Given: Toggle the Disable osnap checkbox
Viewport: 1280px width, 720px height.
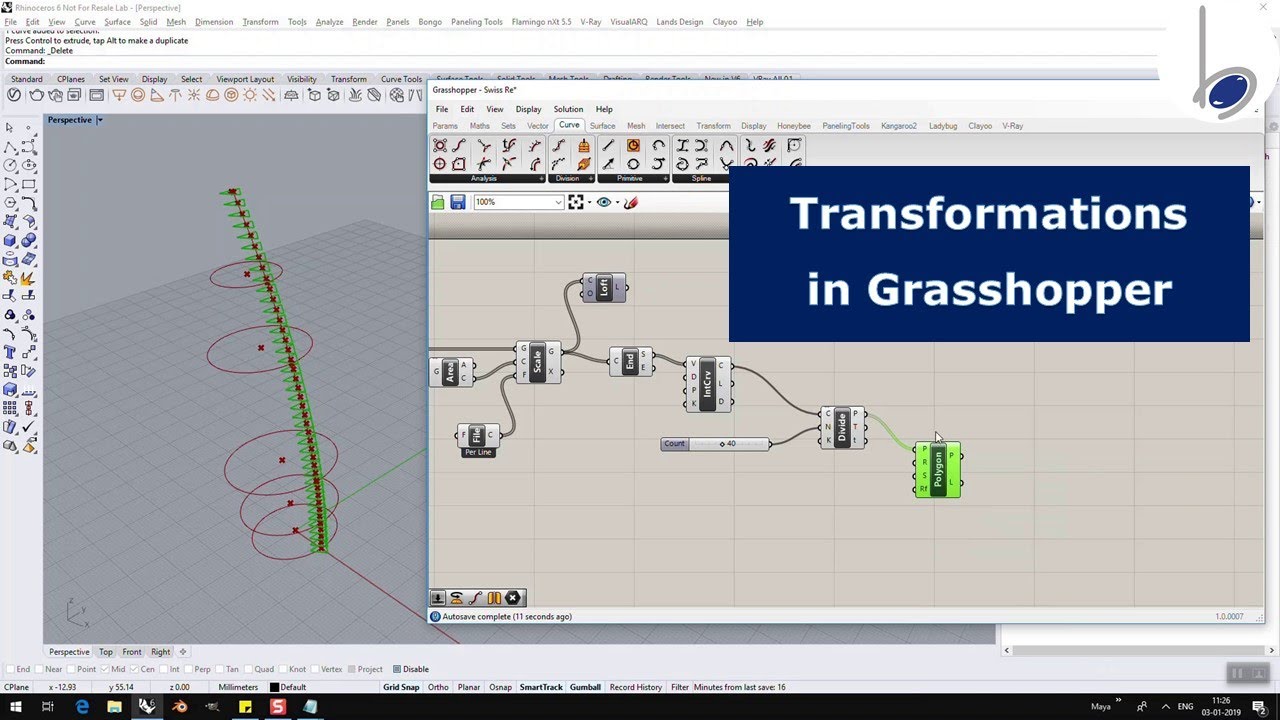Looking at the screenshot, I should tap(397, 669).
